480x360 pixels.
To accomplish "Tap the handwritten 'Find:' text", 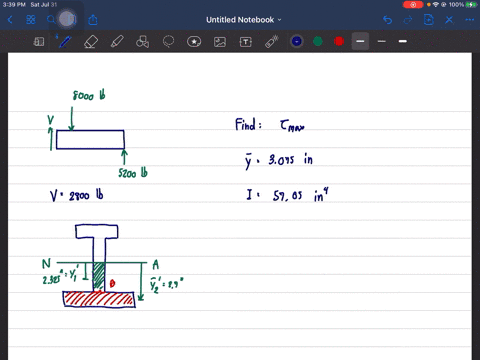I will pyautogui.click(x=248, y=124).
